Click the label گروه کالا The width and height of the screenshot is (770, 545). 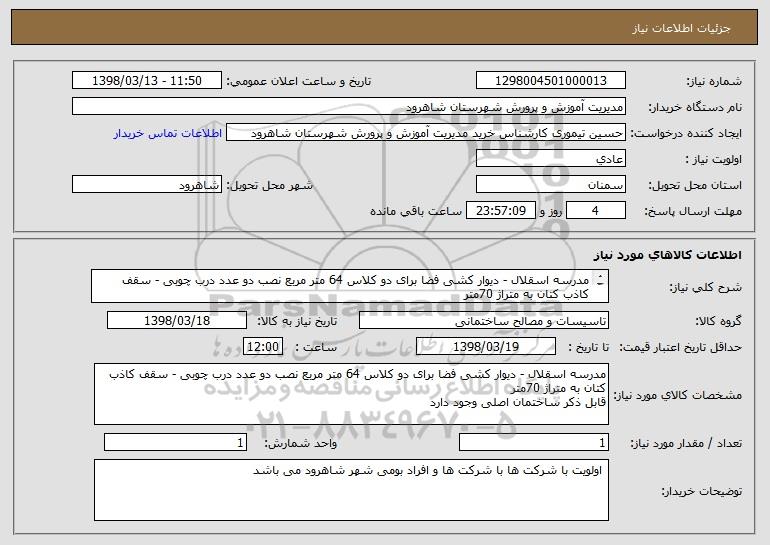pos(718,322)
